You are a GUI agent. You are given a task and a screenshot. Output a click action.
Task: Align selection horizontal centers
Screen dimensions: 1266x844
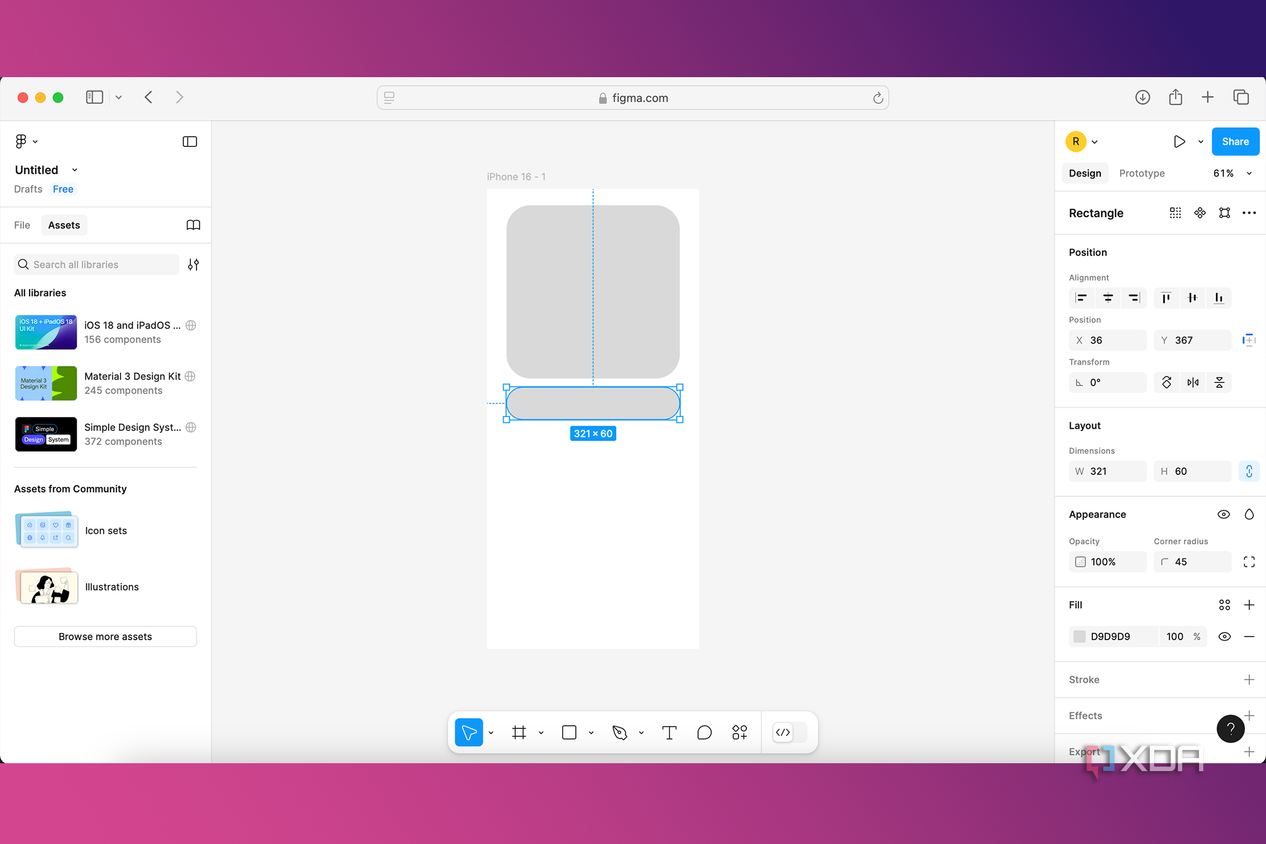tap(1108, 298)
